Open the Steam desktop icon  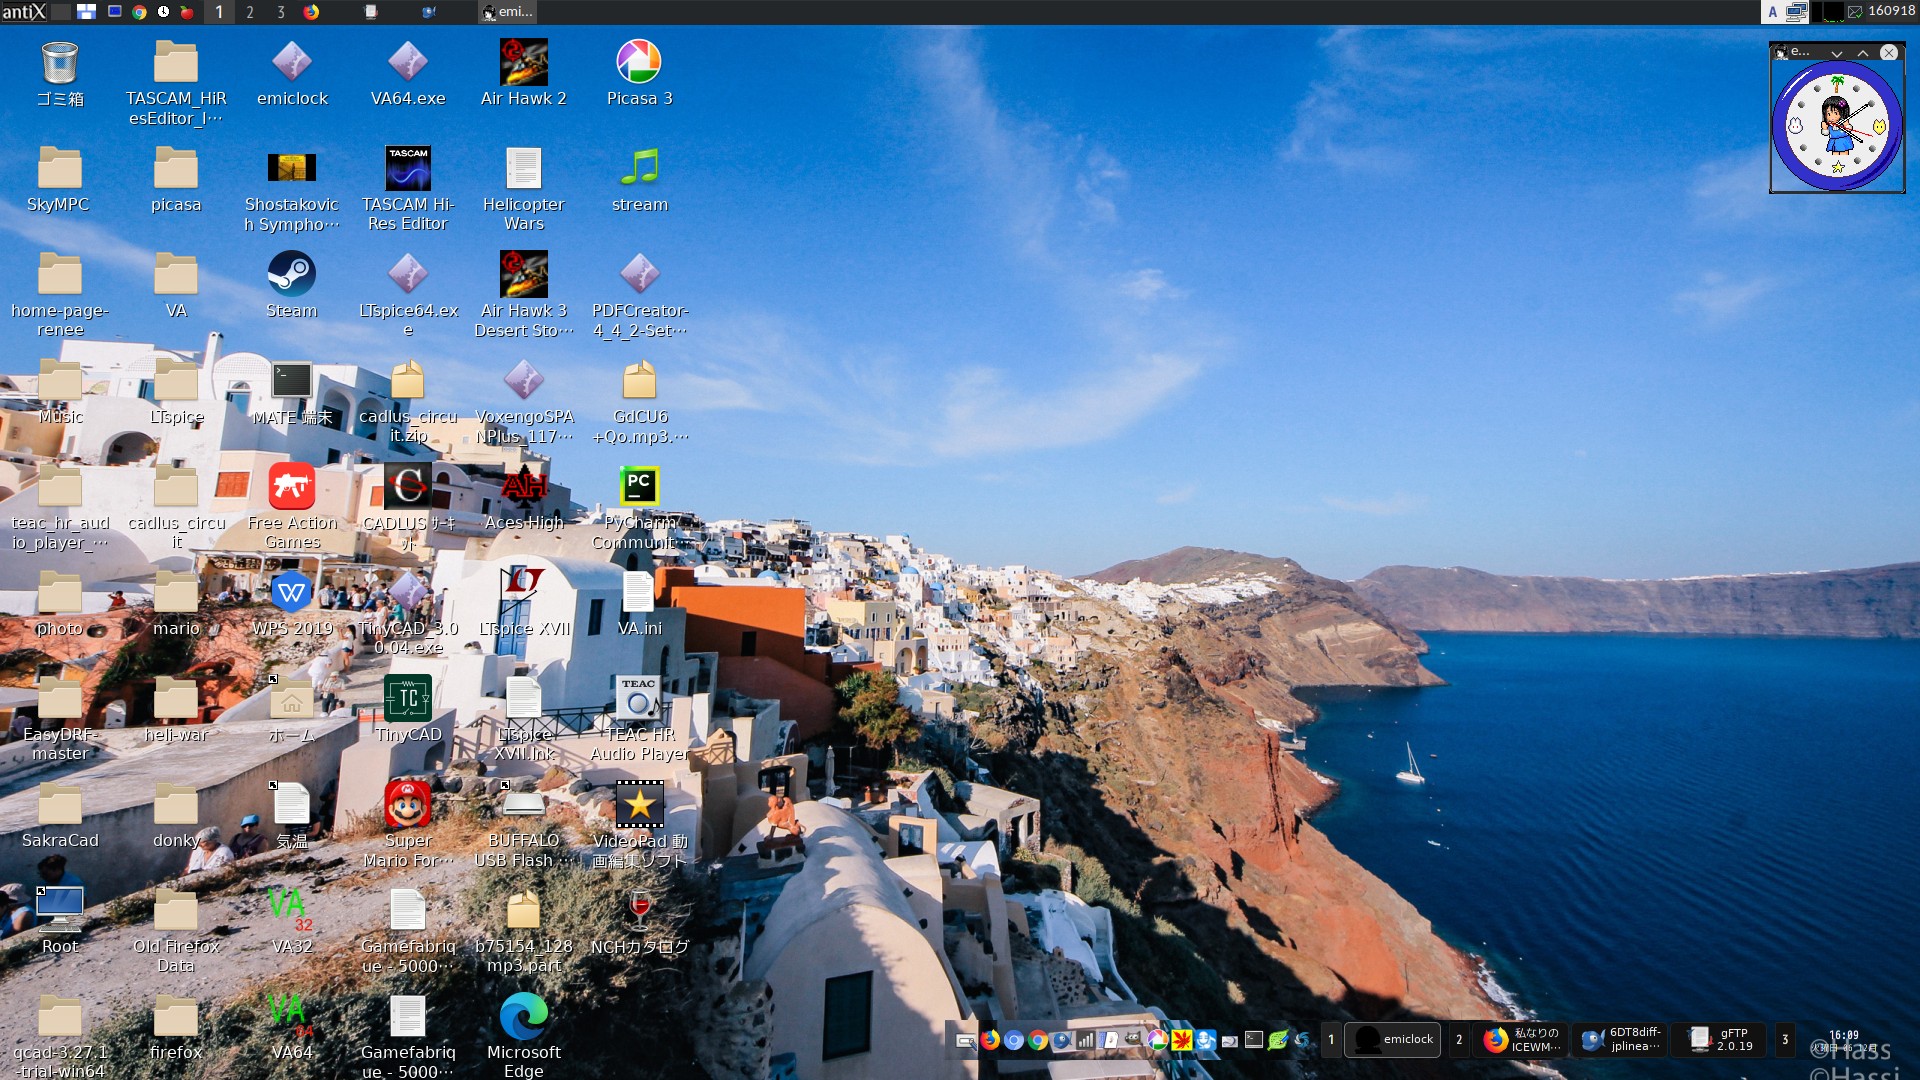point(291,274)
